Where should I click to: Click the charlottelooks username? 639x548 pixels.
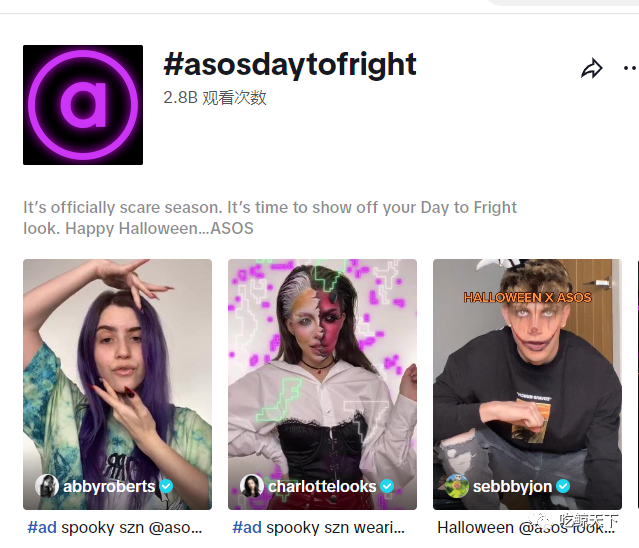coord(322,486)
